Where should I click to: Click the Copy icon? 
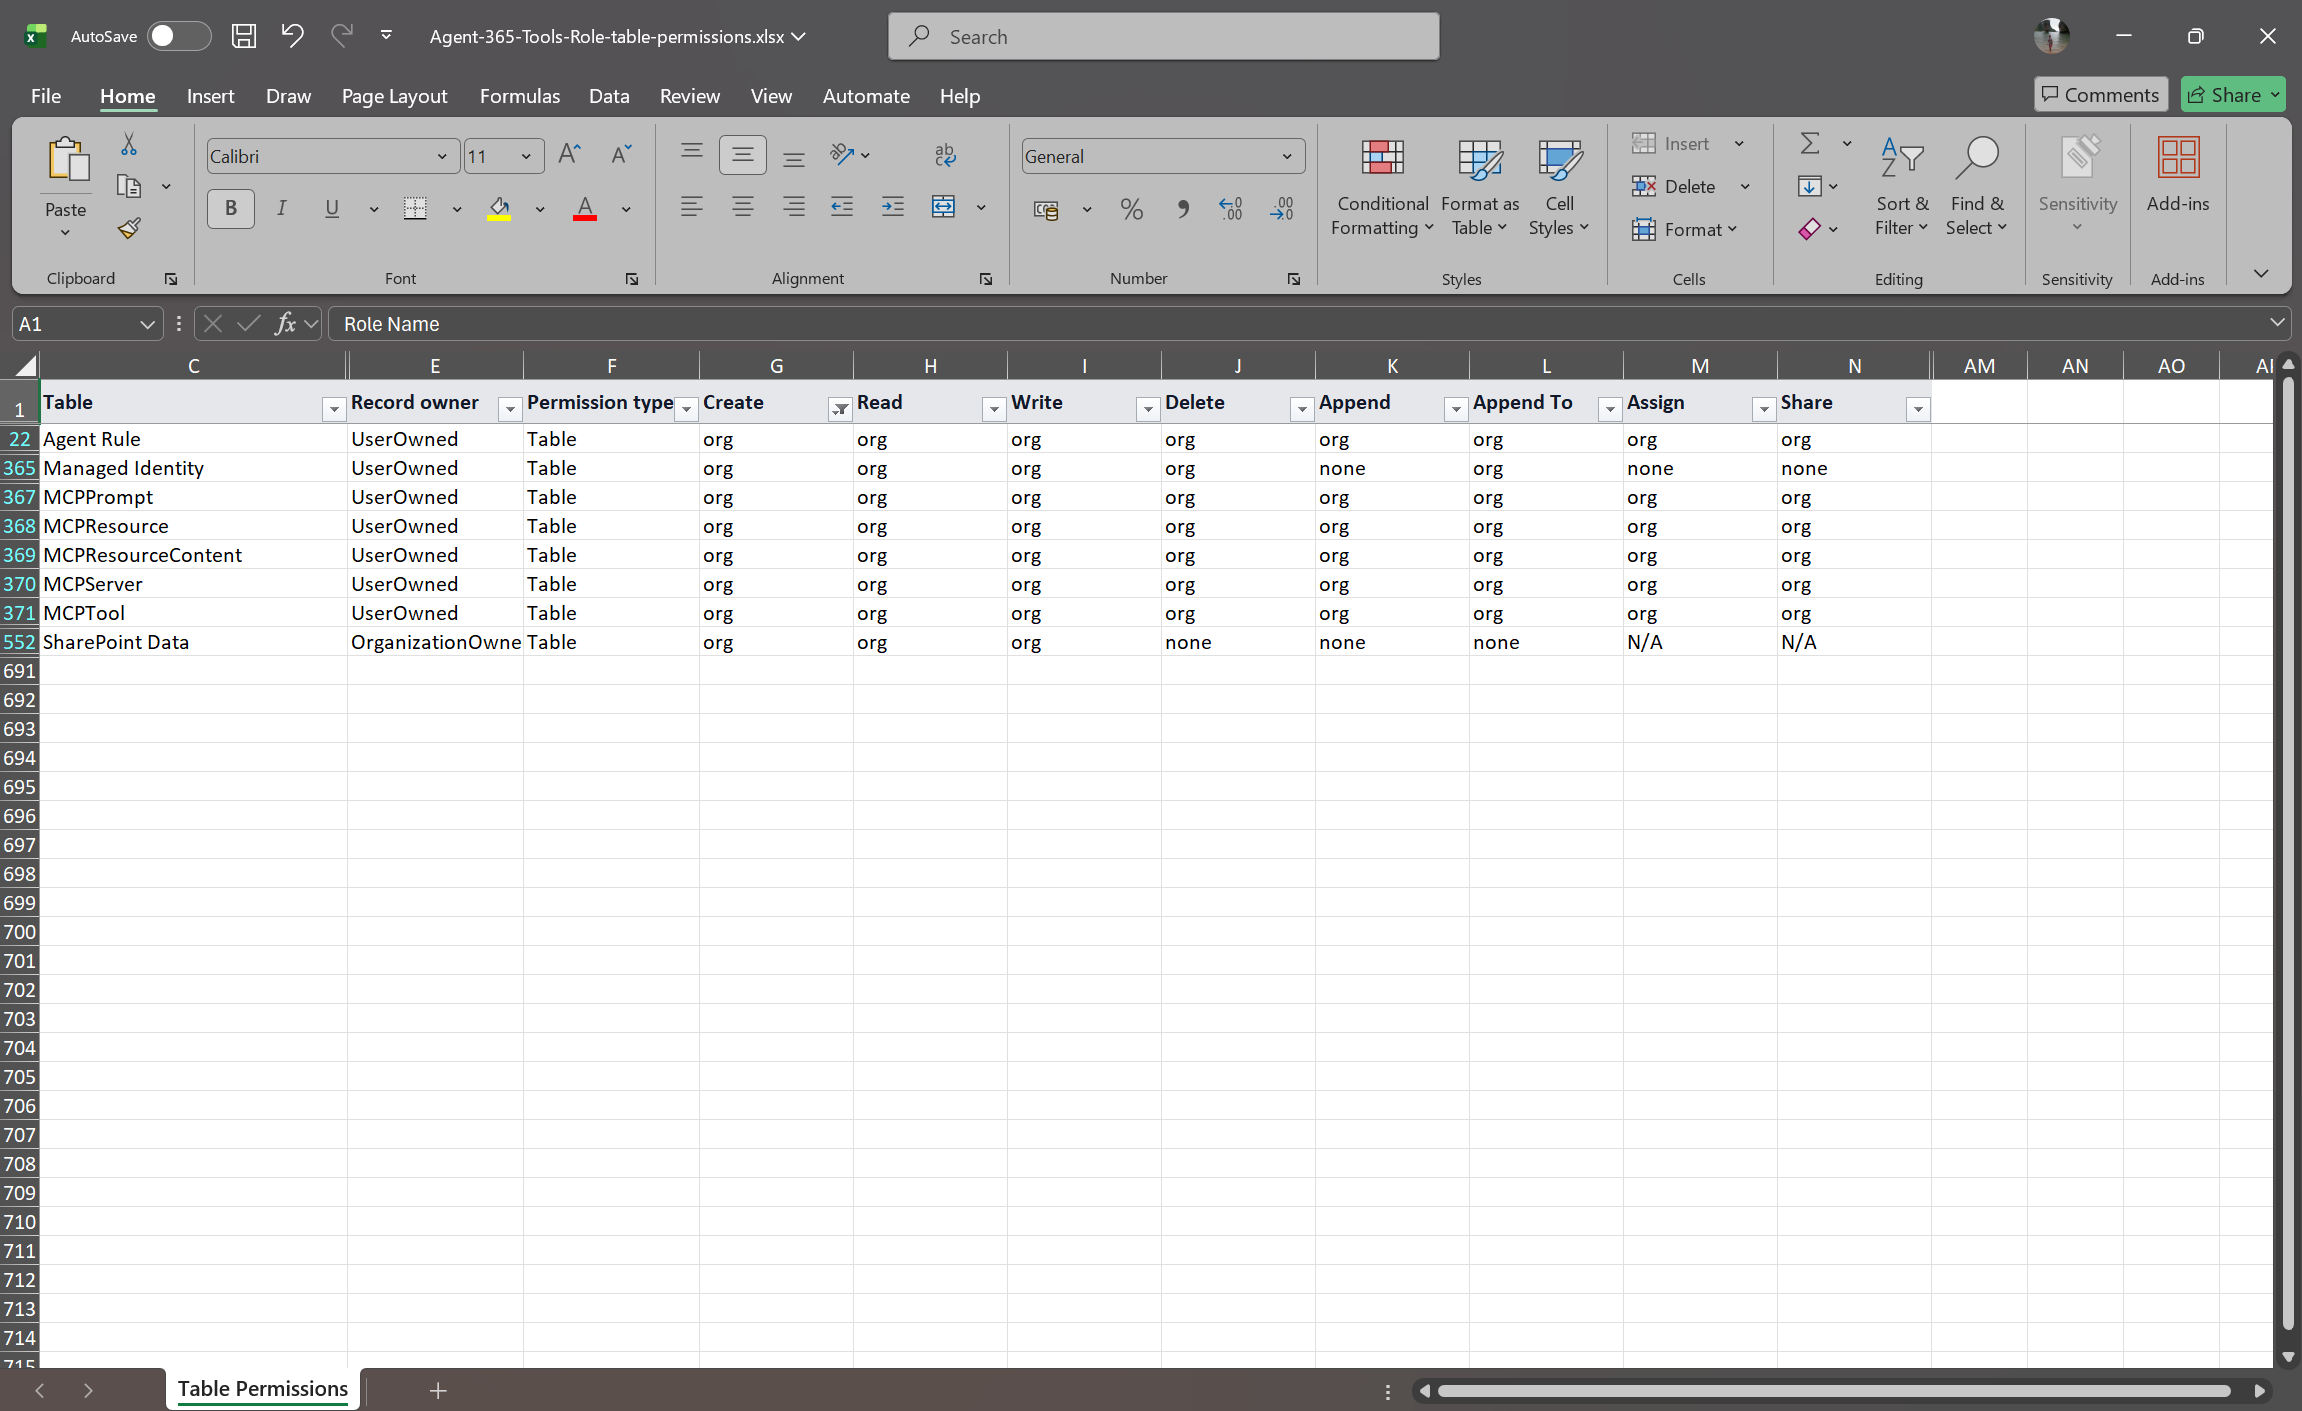pos(129,186)
